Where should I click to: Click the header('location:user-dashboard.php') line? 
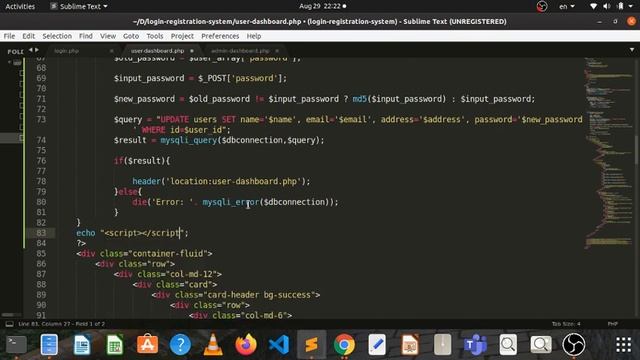coord(221,181)
